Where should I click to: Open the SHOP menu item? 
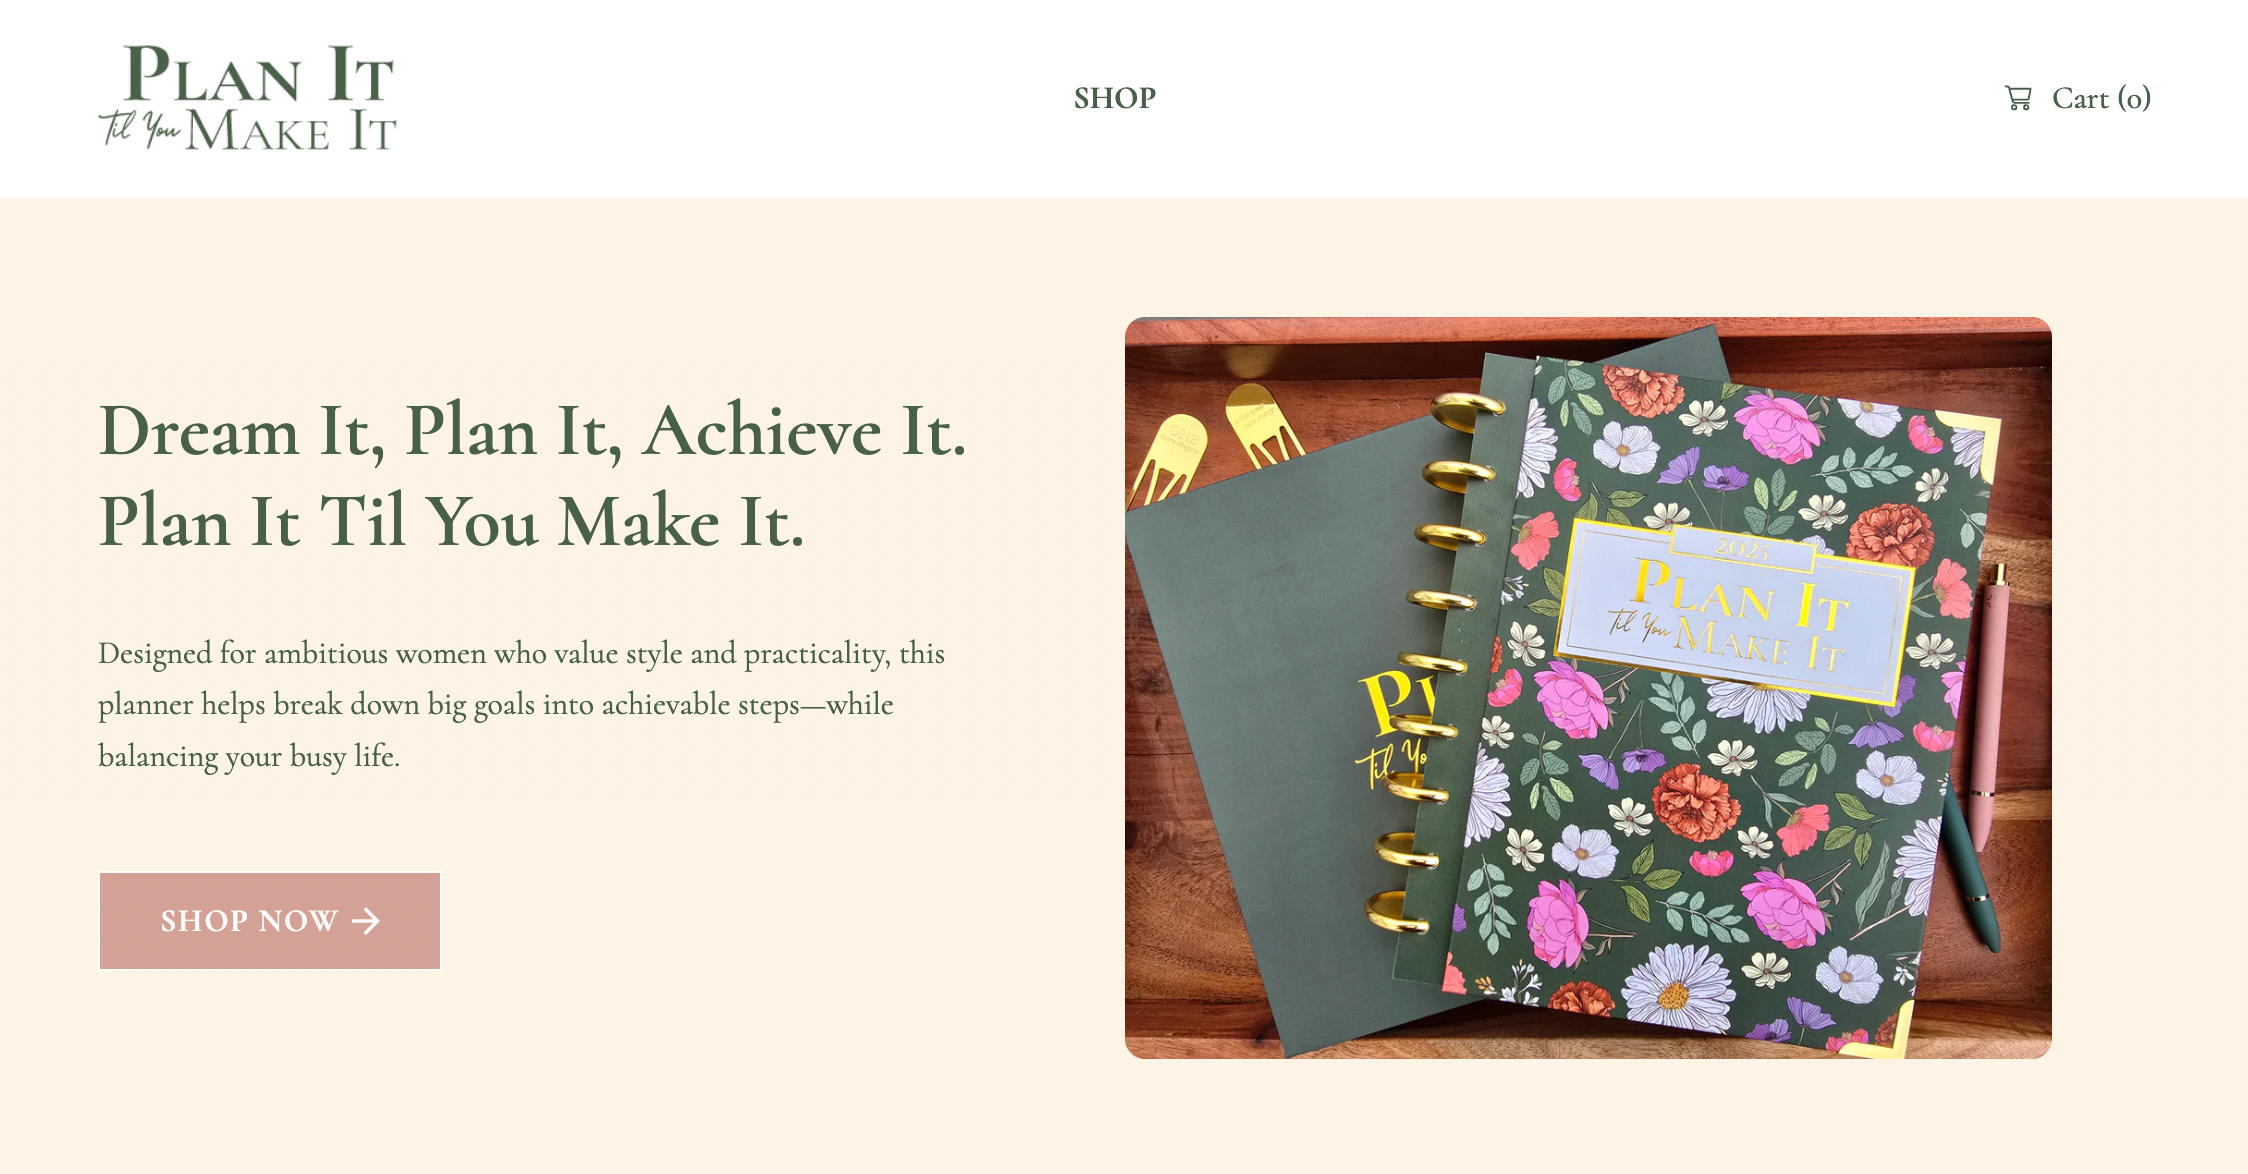pyautogui.click(x=1115, y=98)
